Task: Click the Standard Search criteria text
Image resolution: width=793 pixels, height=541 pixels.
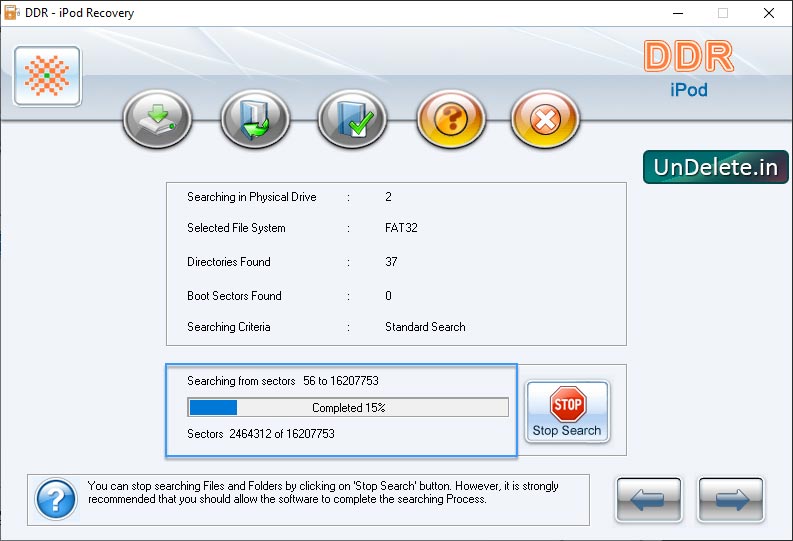Action: [x=425, y=327]
